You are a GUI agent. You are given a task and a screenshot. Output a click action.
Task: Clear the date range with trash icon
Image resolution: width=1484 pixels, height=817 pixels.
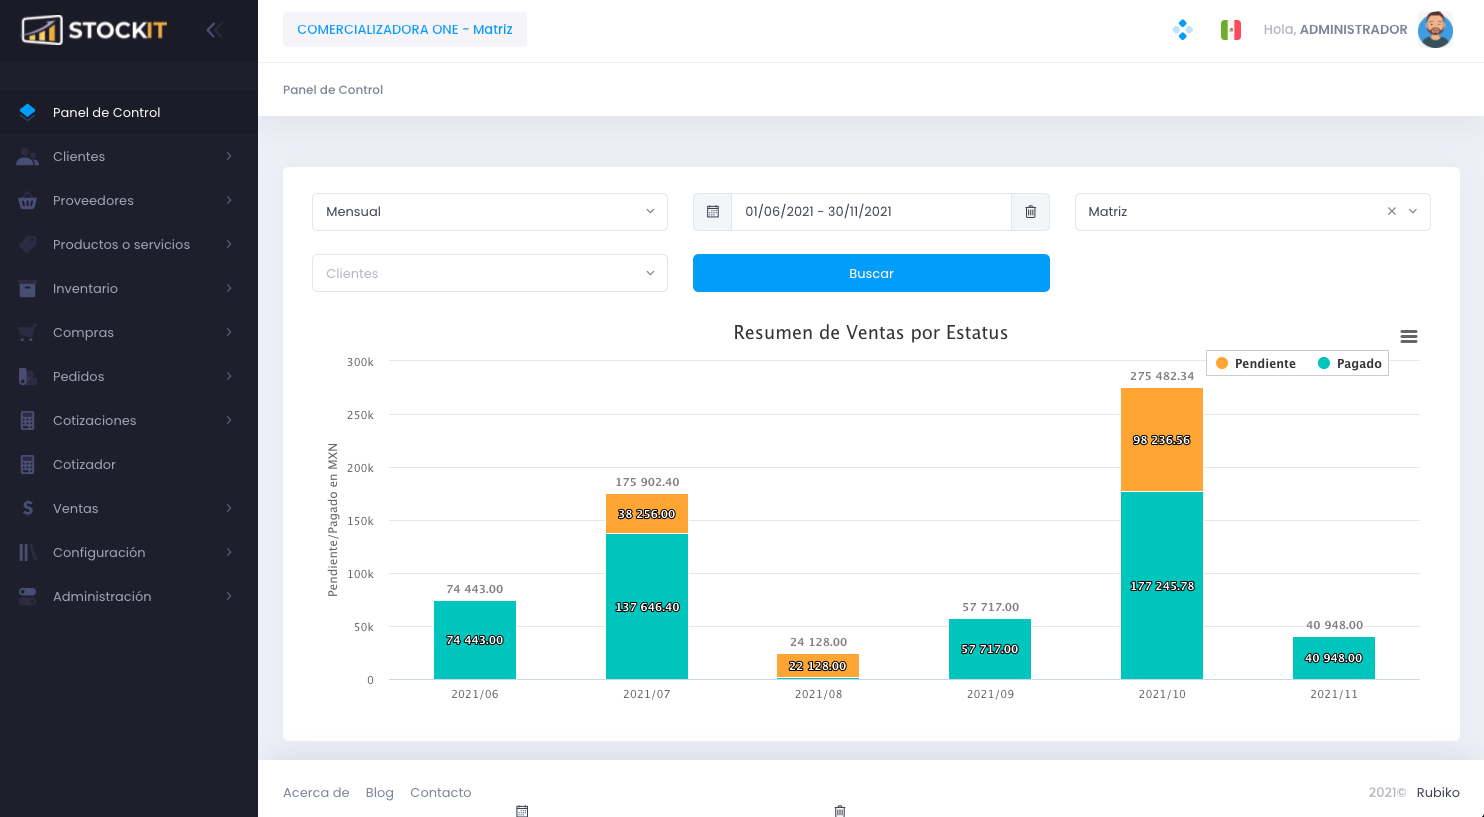tap(1031, 212)
